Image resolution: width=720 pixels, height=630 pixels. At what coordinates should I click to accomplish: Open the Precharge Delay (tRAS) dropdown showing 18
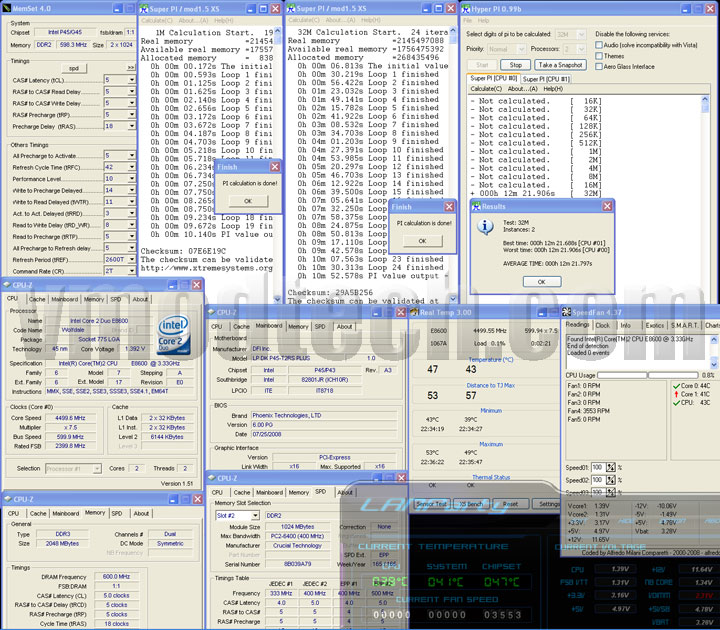pyautogui.click(x=132, y=126)
